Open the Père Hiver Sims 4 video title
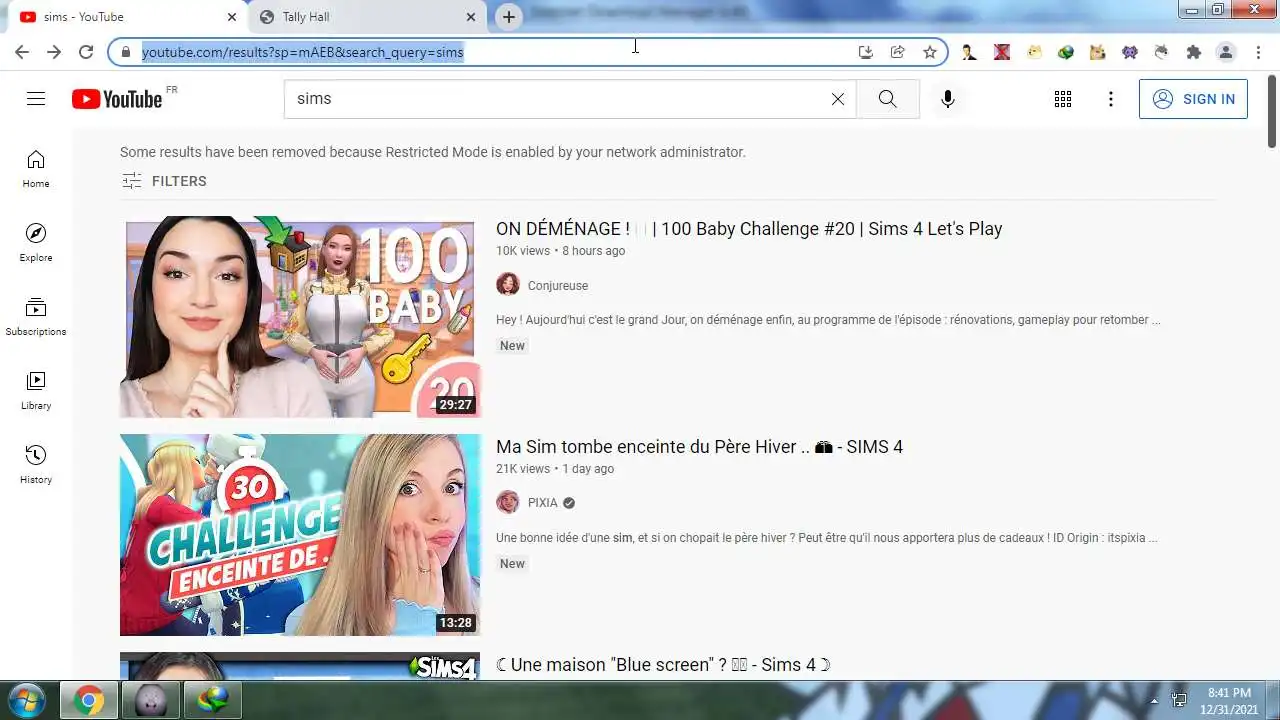Viewport: 1280px width, 720px height. [x=699, y=447]
